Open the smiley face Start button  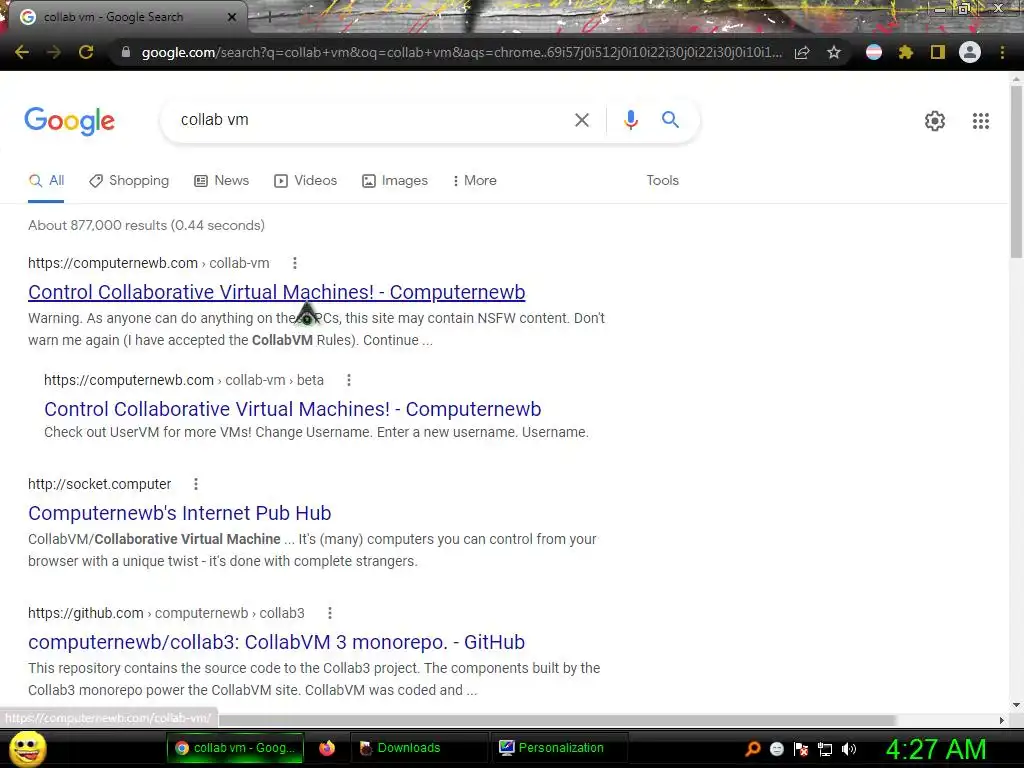(27, 748)
